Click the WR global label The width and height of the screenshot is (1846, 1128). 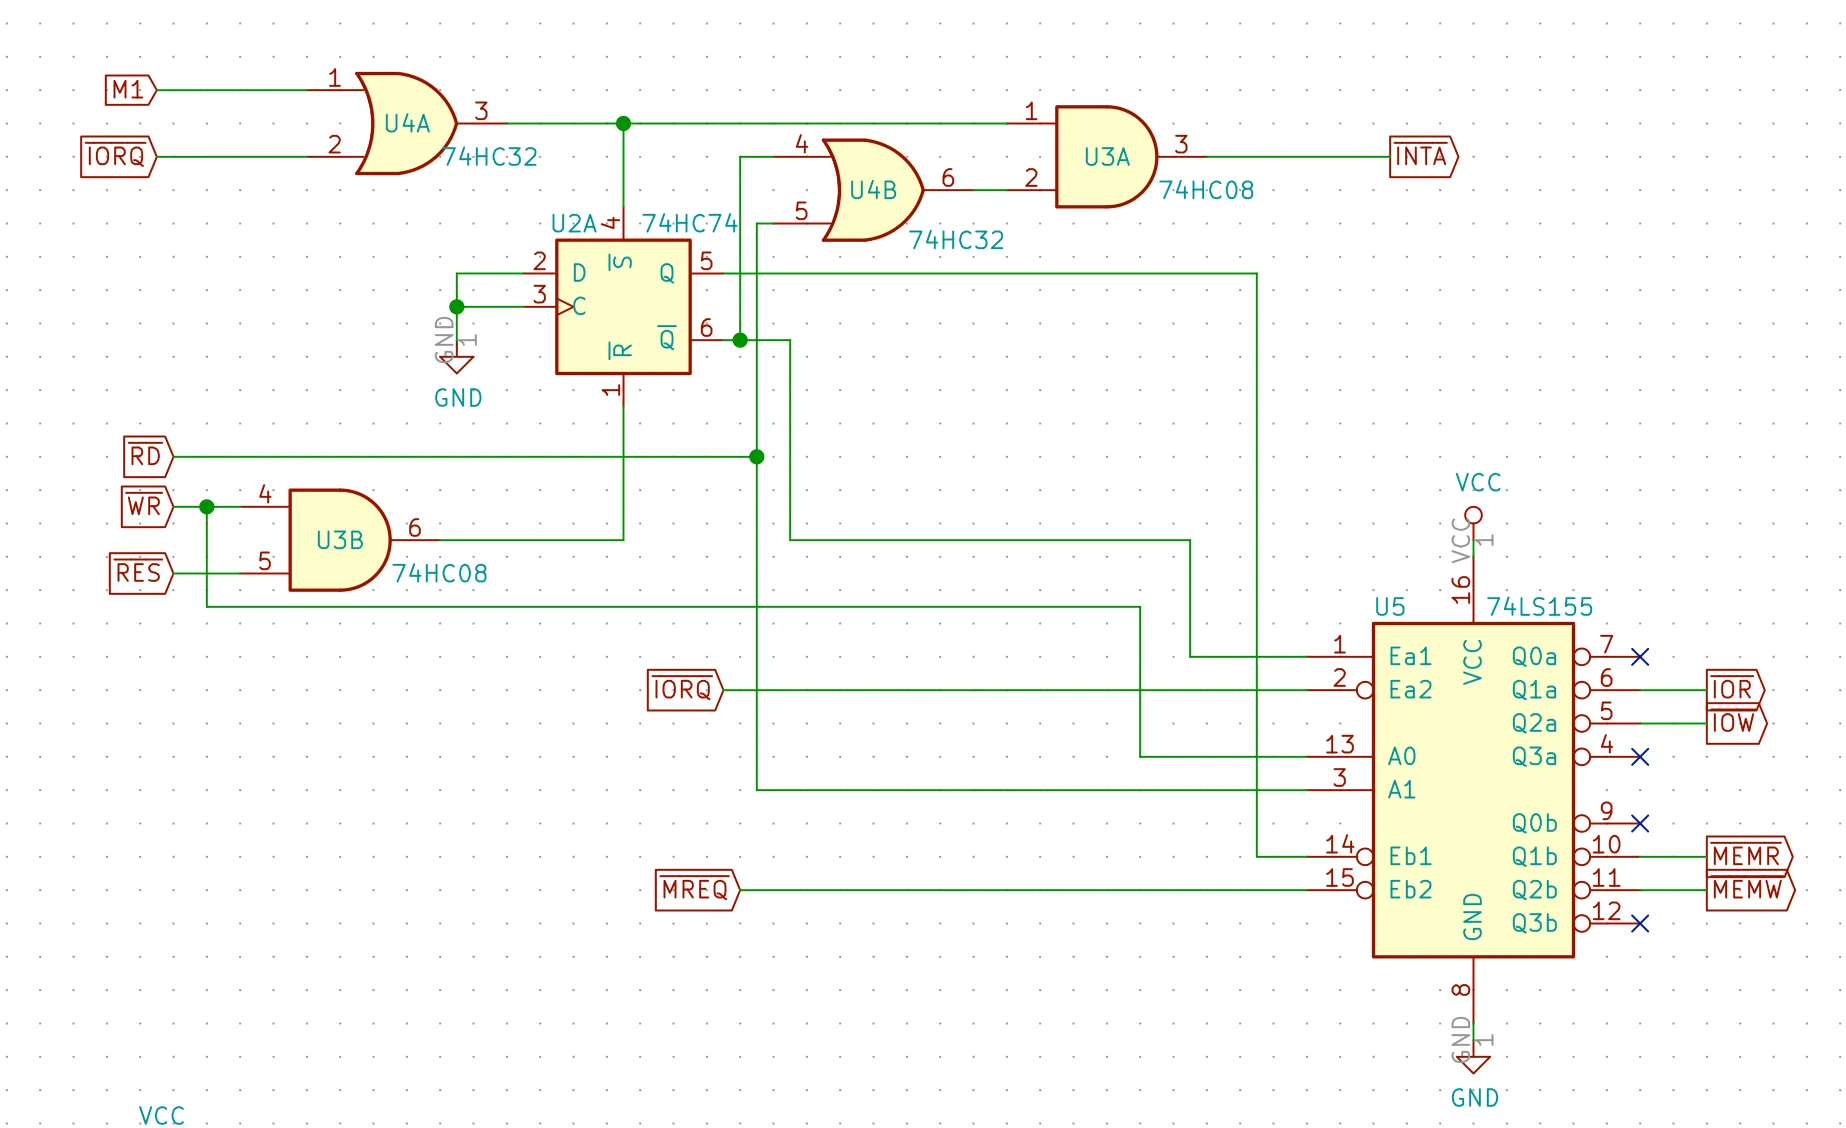pyautogui.click(x=147, y=507)
